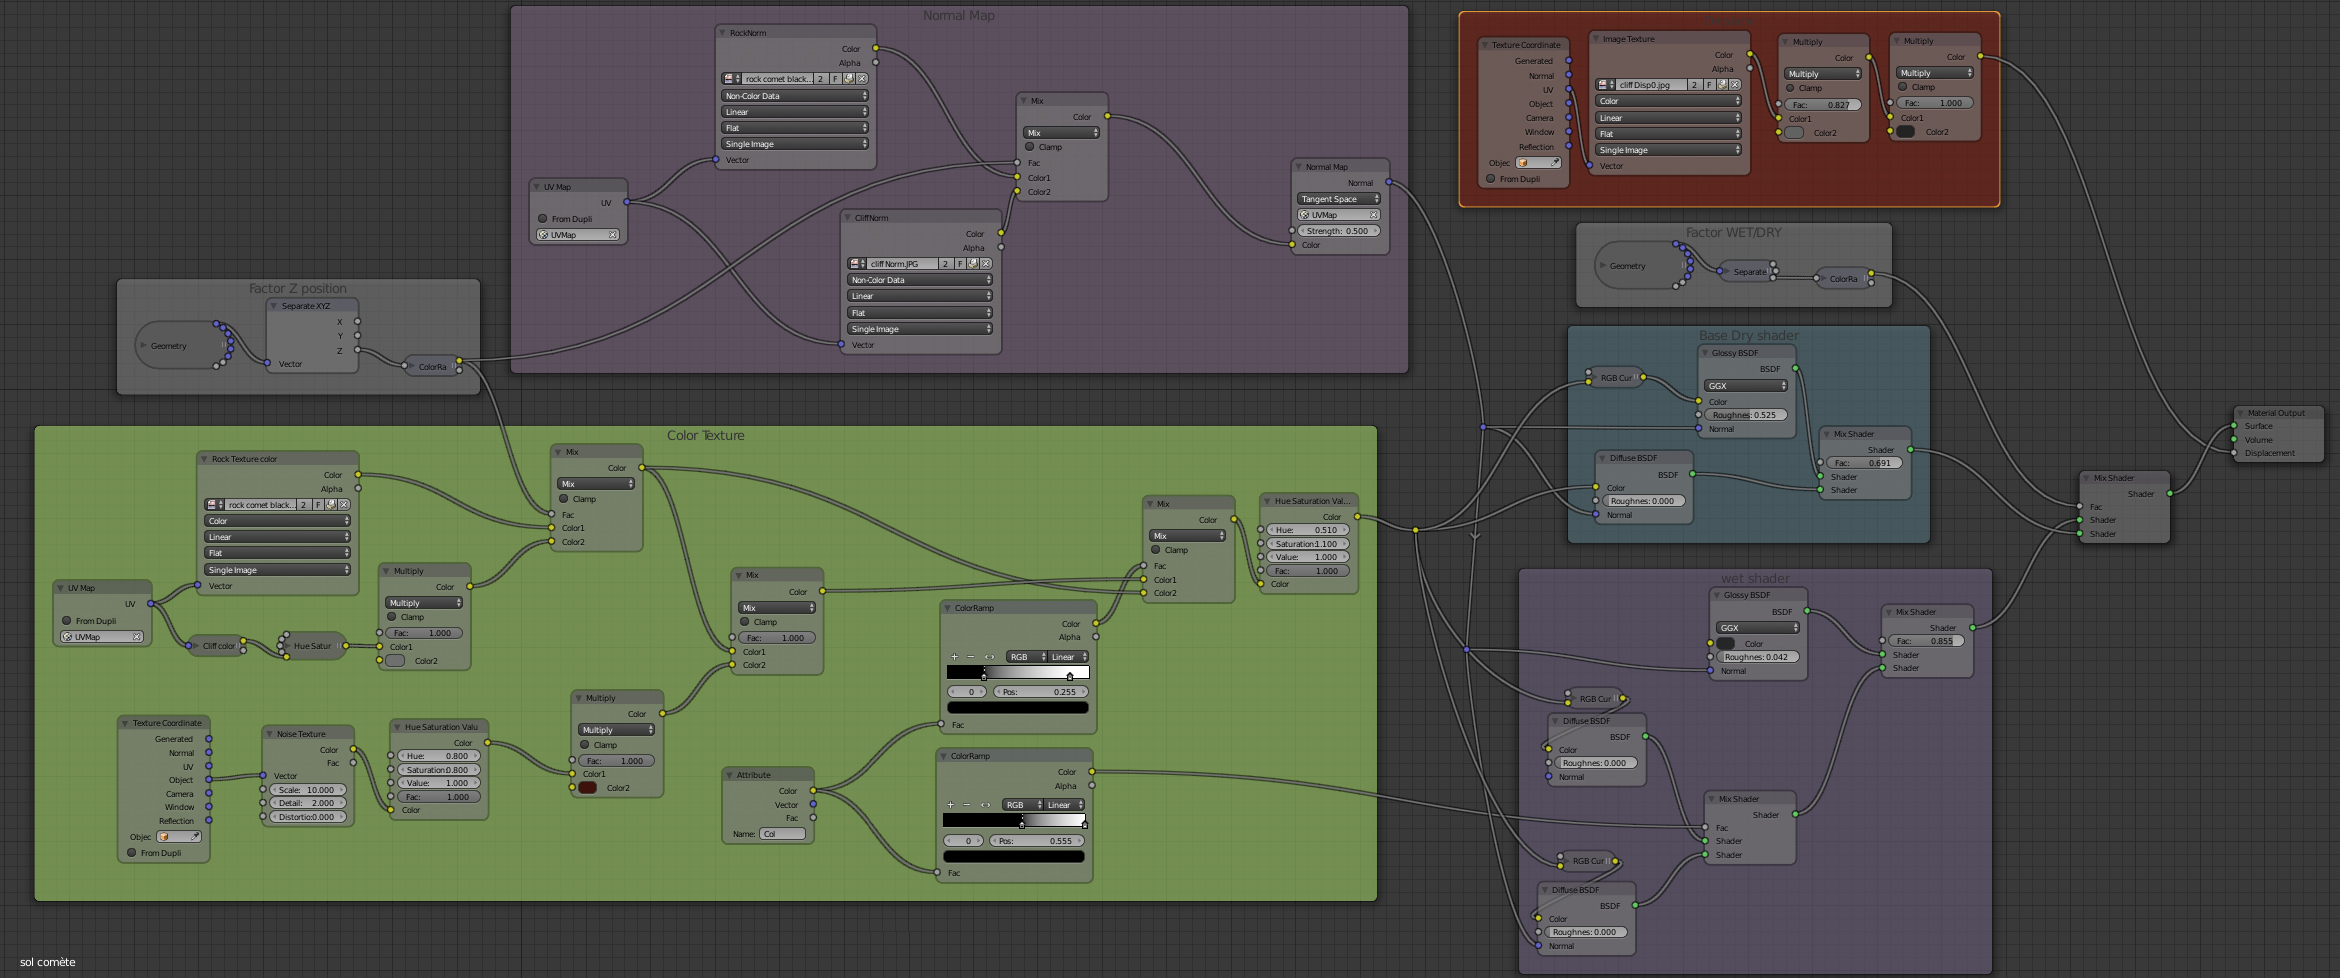Add a stop to the Pos 0.555 ColorRamp
Viewport: 2340px width, 978px height.
(950, 805)
